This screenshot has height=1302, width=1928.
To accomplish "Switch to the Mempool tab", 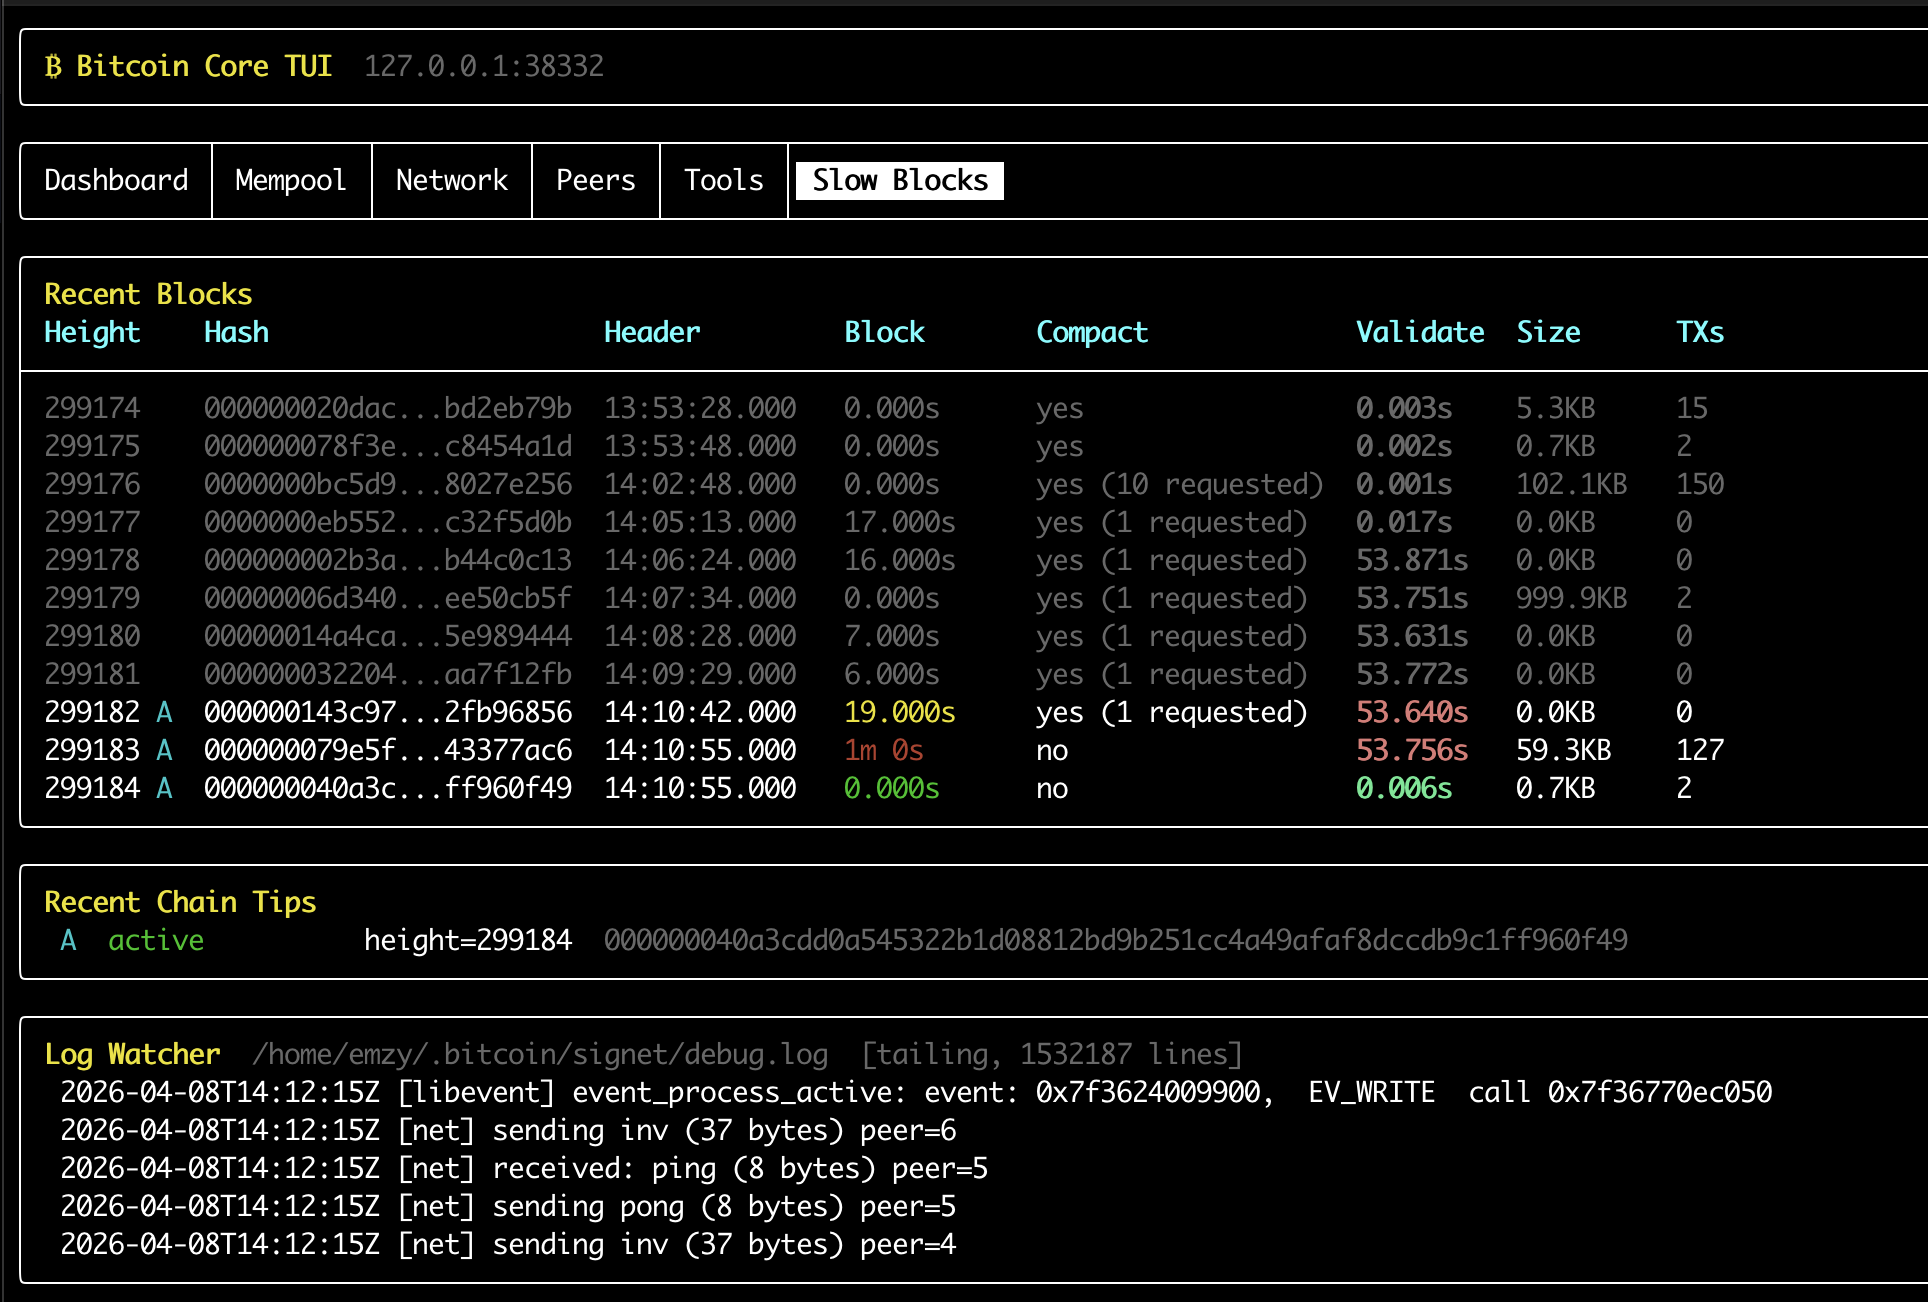I will 291,180.
